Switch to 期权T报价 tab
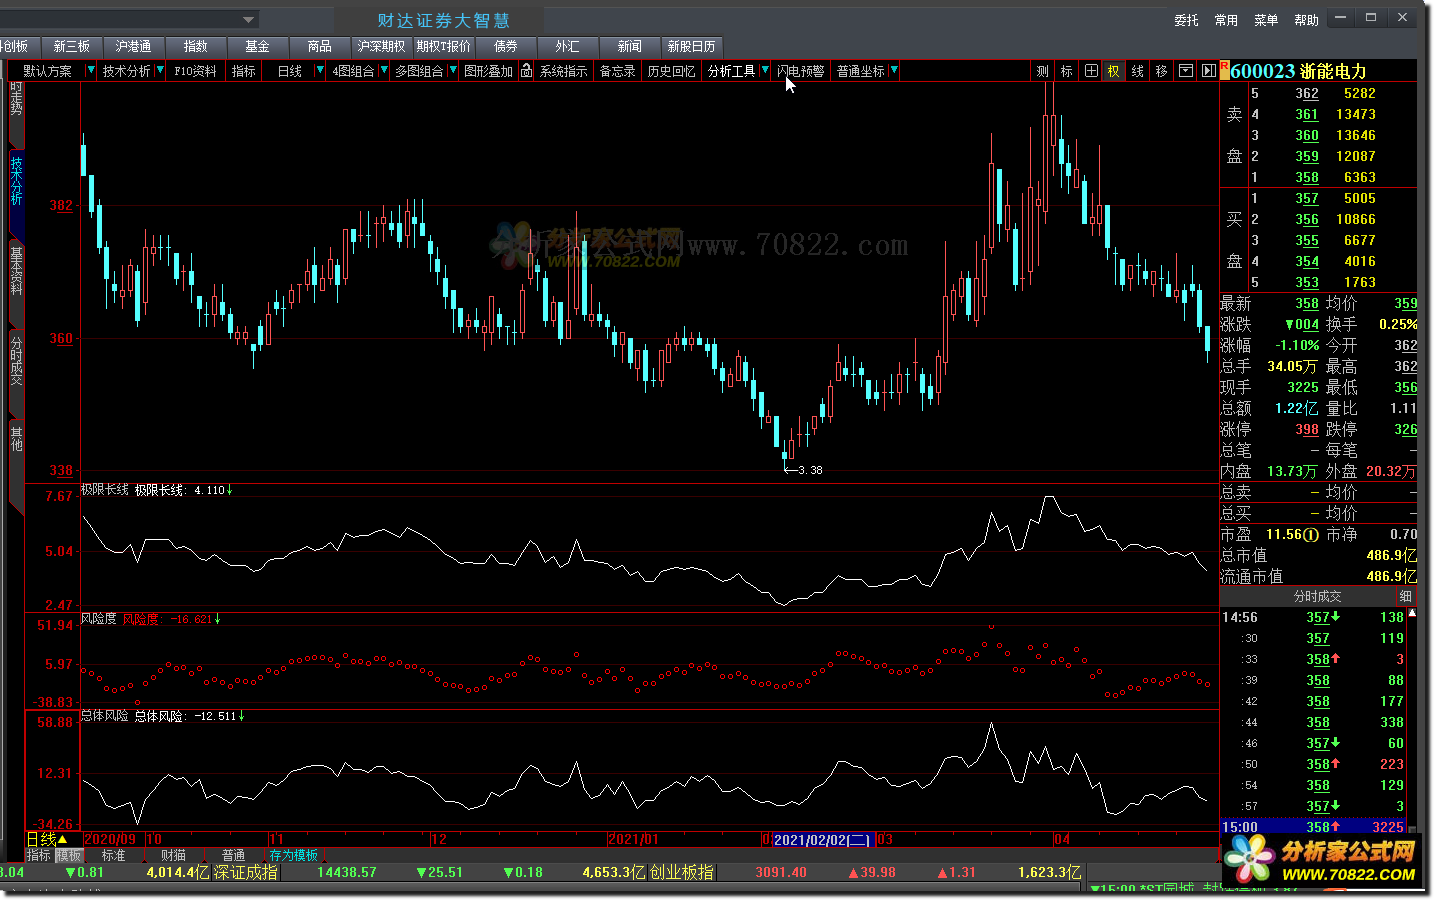Image resolution: width=1435 pixels, height=900 pixels. [x=443, y=47]
